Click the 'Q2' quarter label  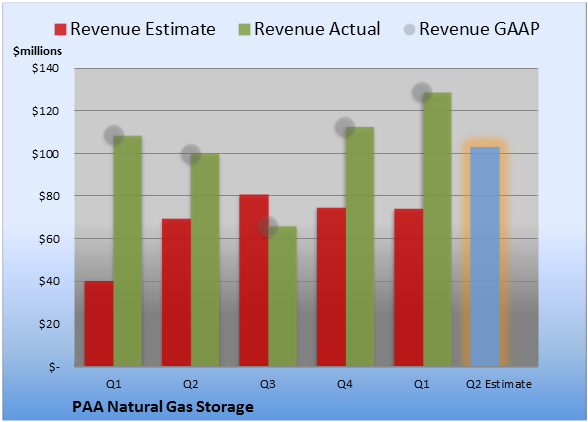click(x=190, y=384)
